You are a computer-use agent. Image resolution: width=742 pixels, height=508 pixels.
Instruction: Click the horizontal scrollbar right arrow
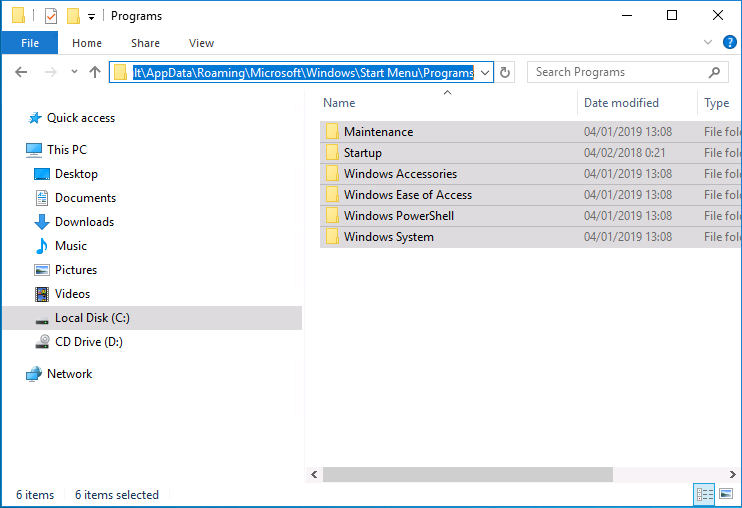(734, 474)
